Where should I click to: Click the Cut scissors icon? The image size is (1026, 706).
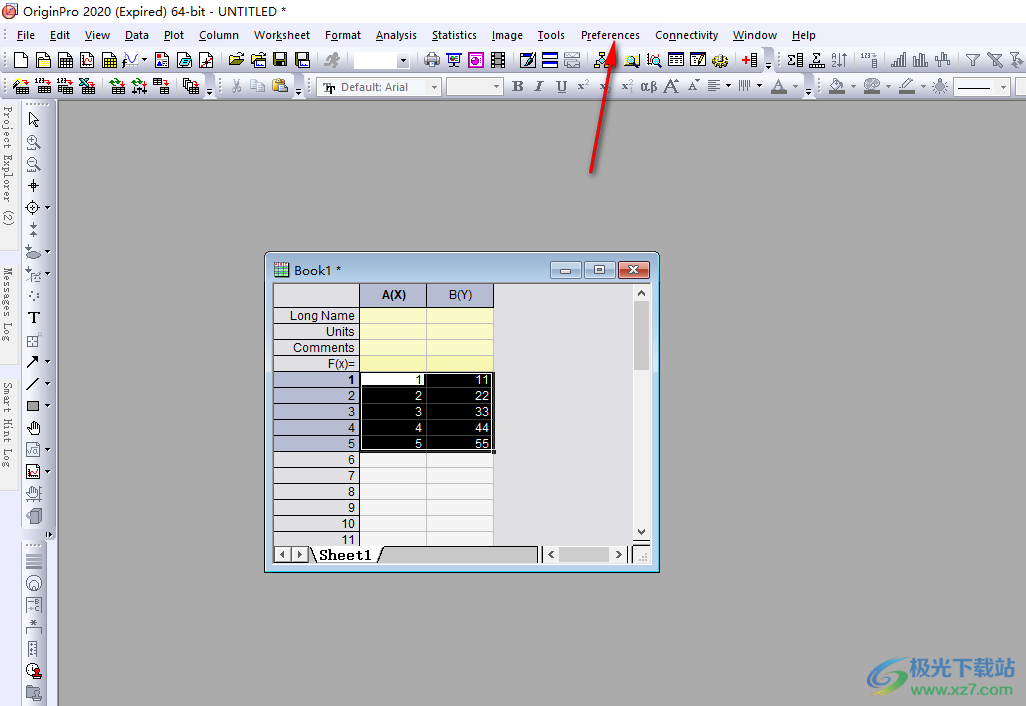[x=236, y=86]
